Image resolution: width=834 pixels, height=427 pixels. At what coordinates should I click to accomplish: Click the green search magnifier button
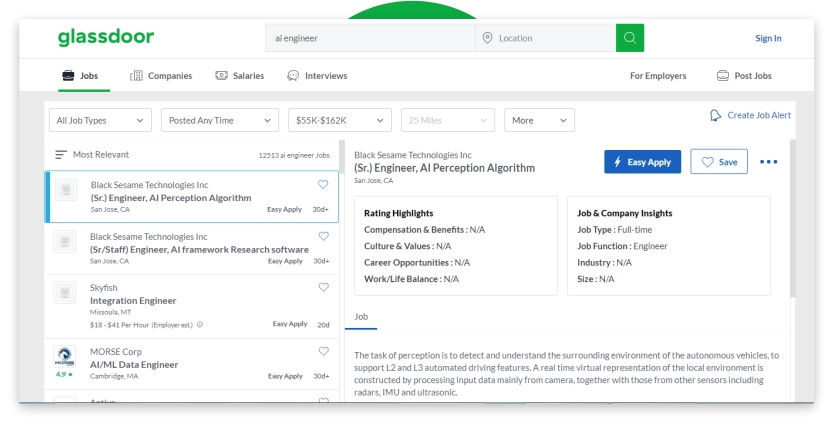(x=630, y=38)
